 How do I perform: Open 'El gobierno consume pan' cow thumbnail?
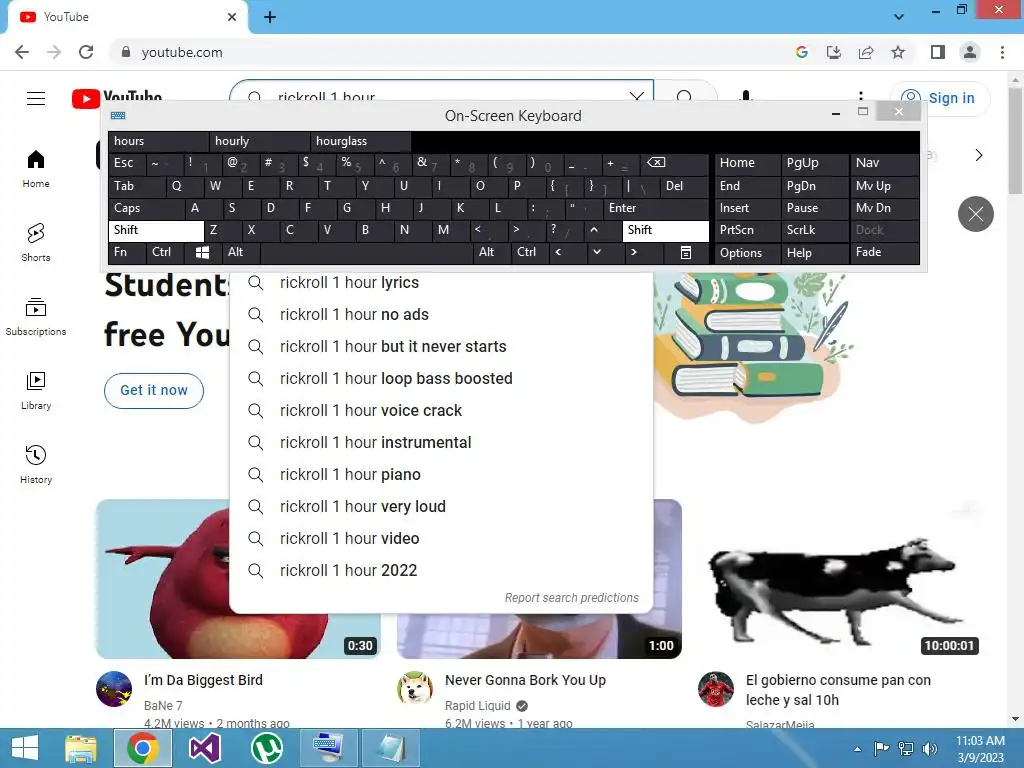tap(838, 579)
